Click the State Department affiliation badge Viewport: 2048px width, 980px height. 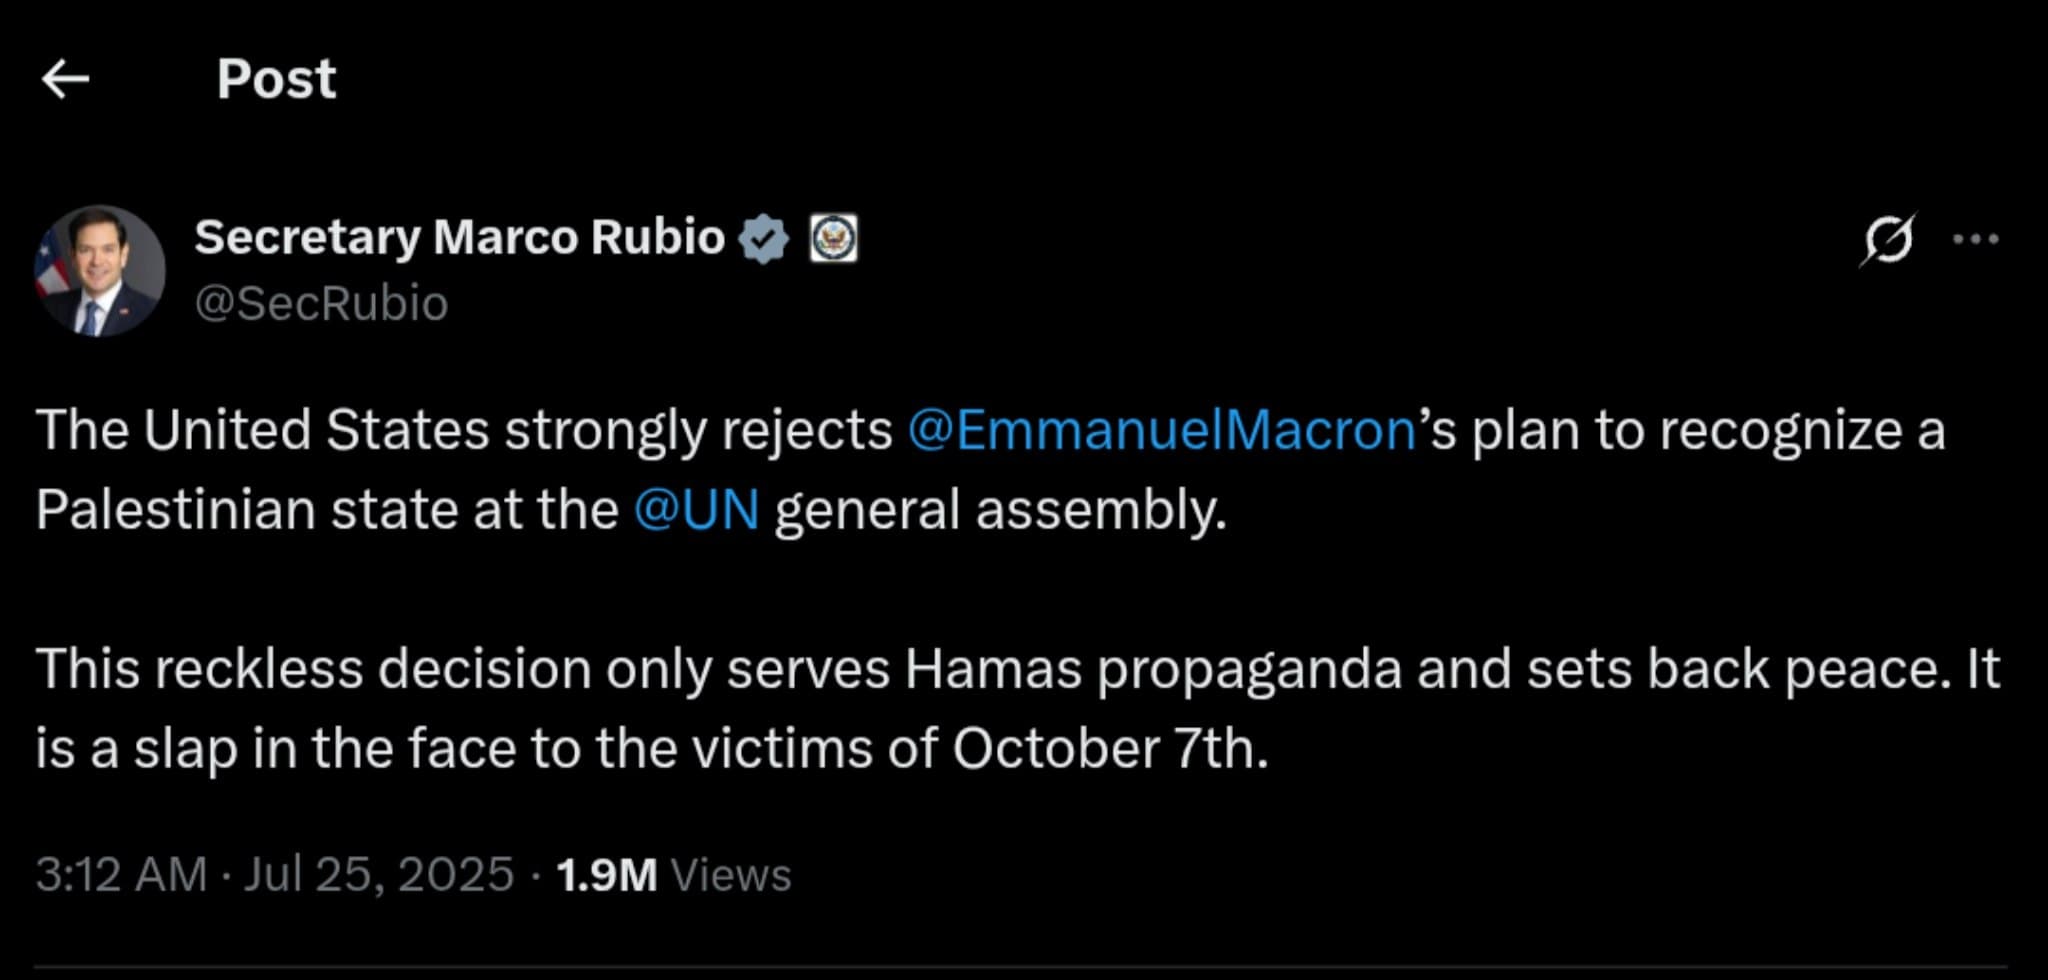point(836,237)
